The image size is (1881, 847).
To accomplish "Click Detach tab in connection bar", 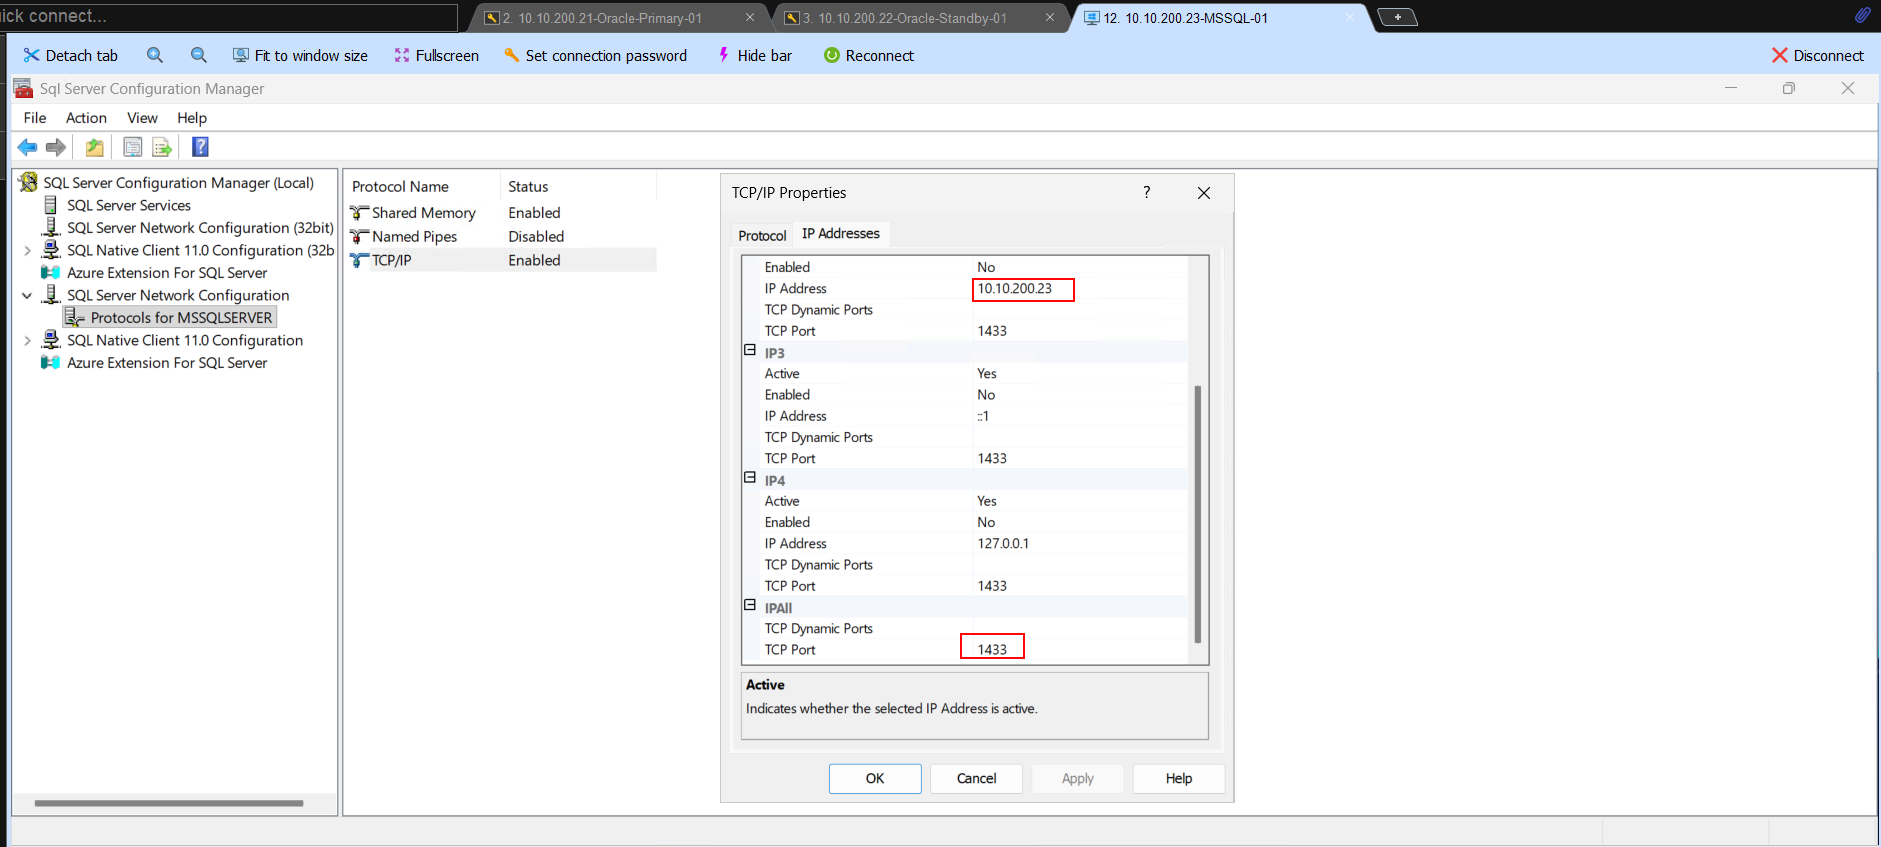I will (70, 56).
